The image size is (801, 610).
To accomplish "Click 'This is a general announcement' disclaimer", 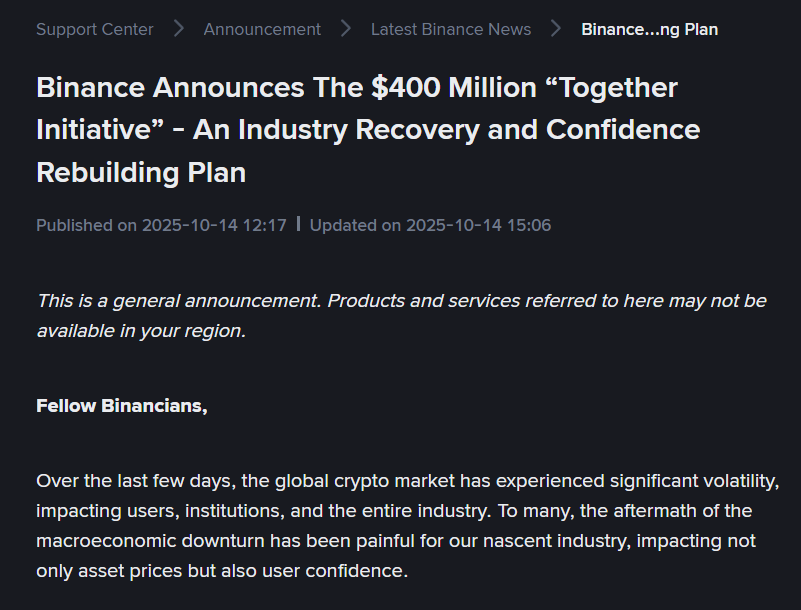I will coord(179,301).
